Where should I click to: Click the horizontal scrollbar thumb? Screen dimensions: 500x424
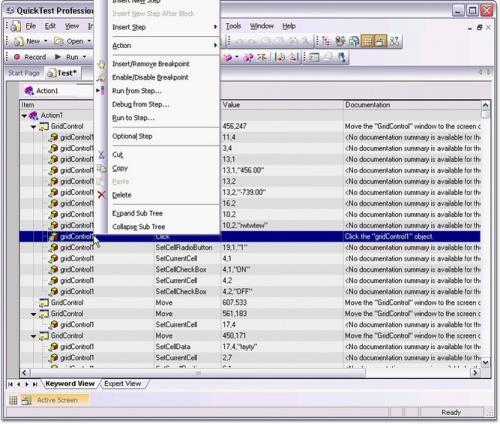[x=198, y=373]
